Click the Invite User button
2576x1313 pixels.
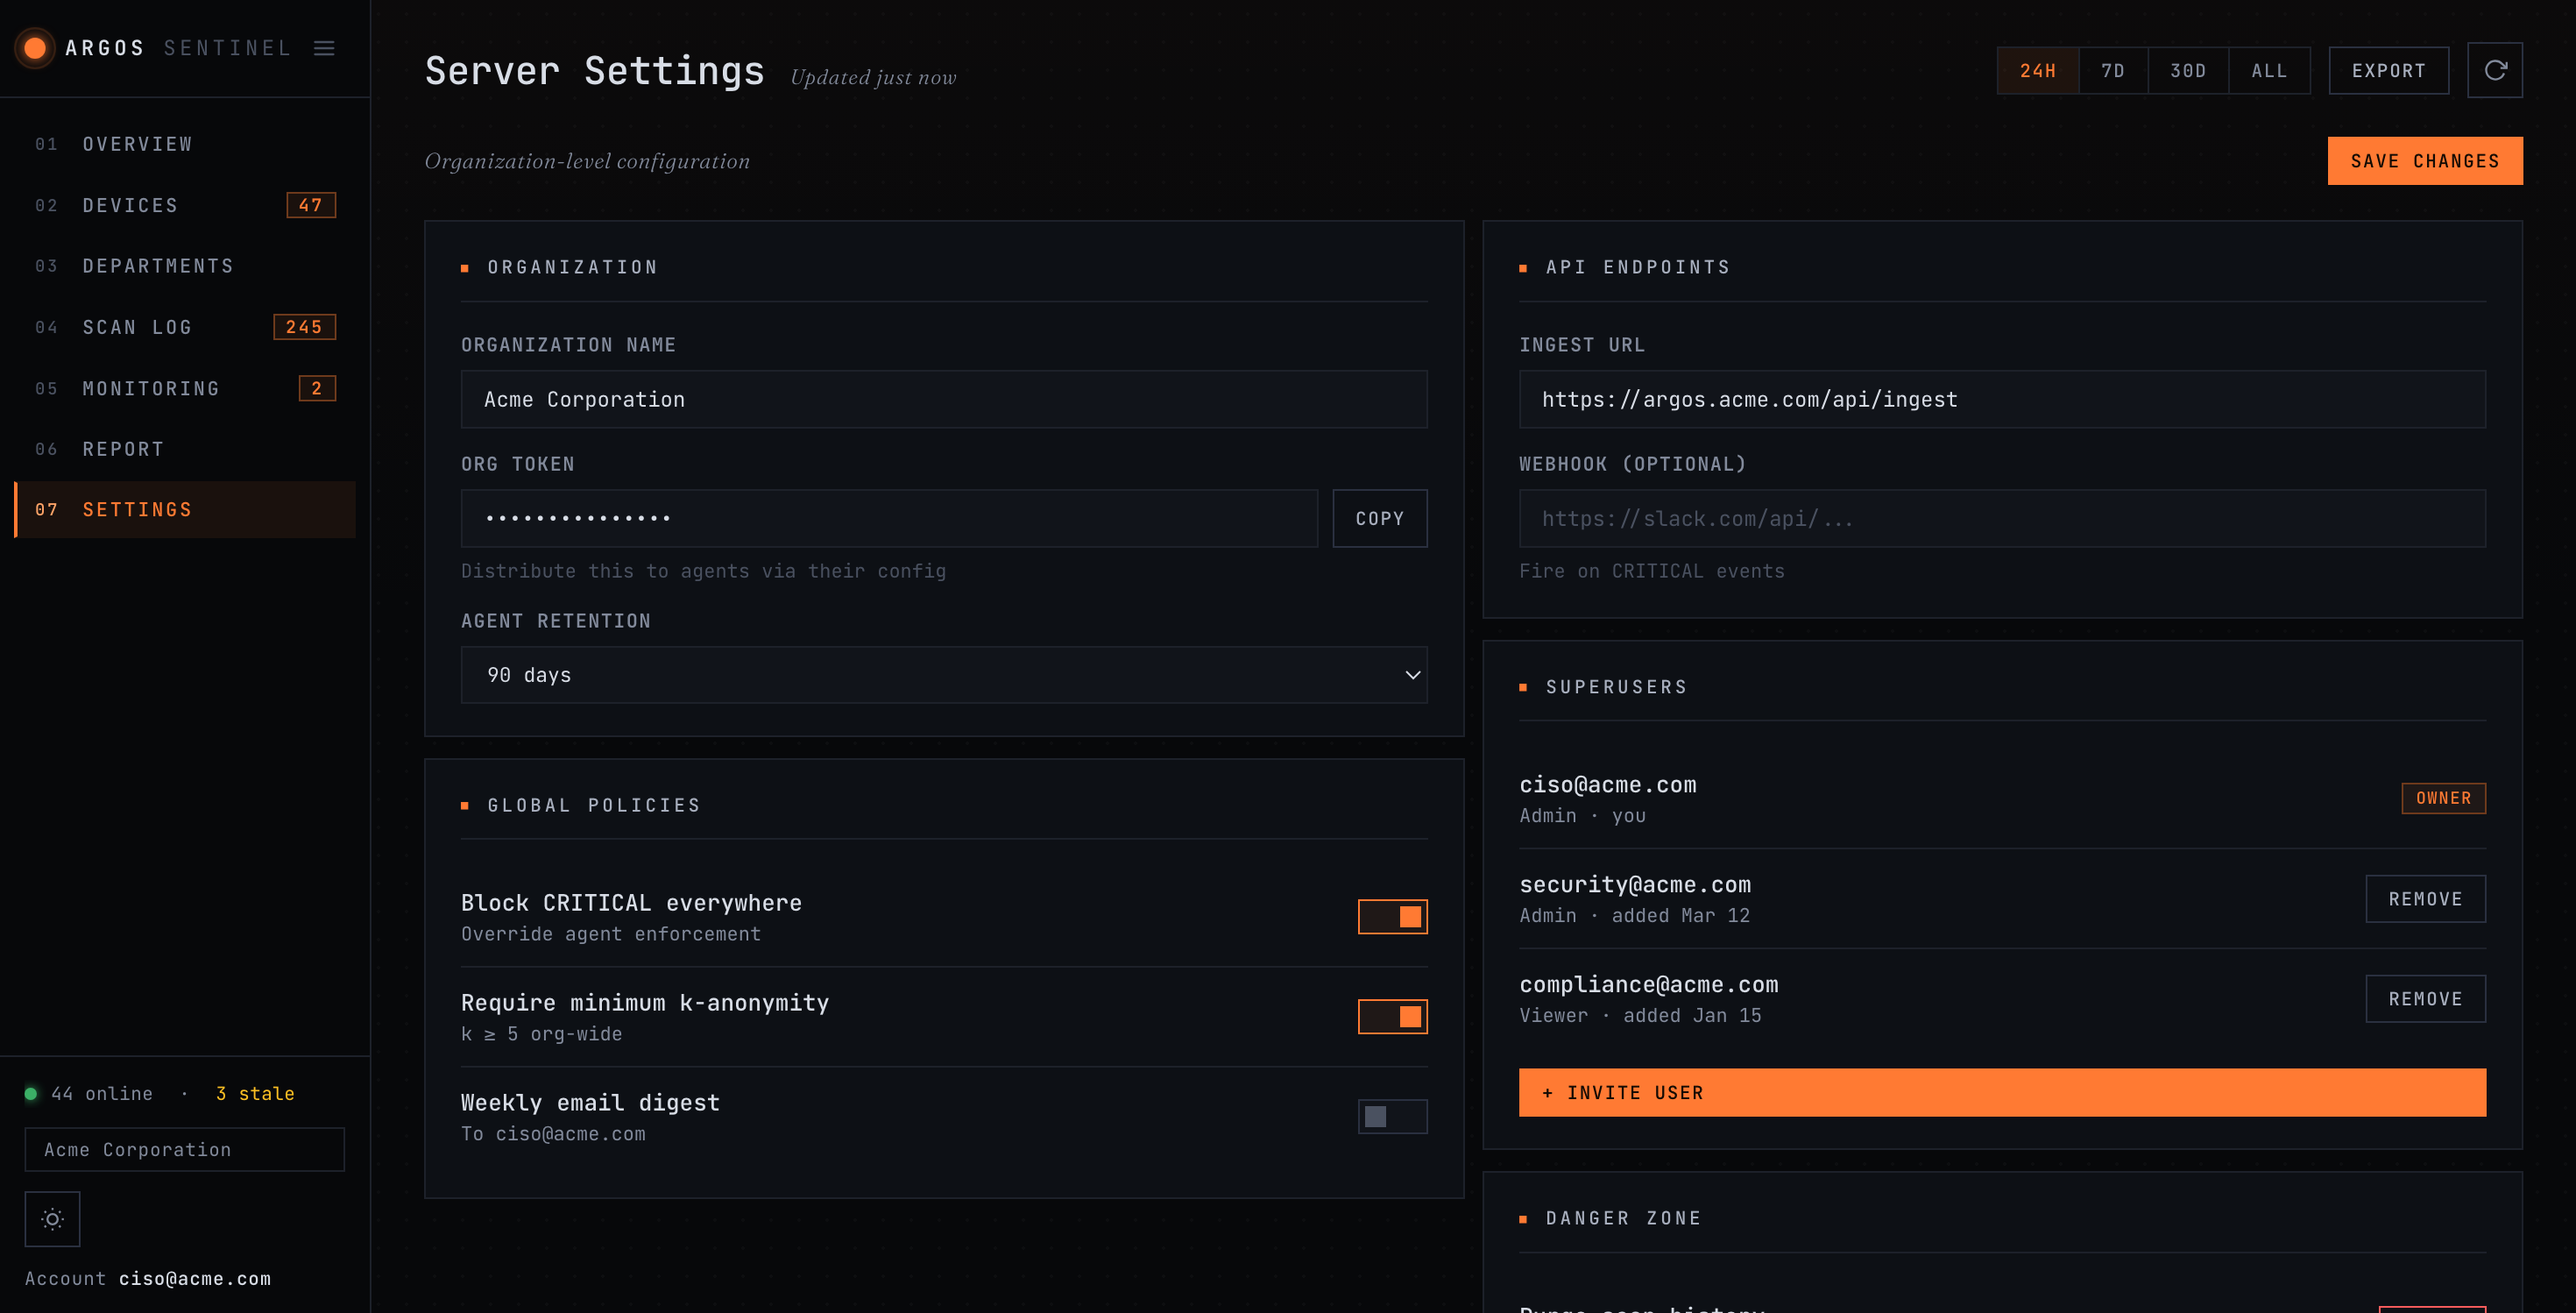pos(2002,1092)
